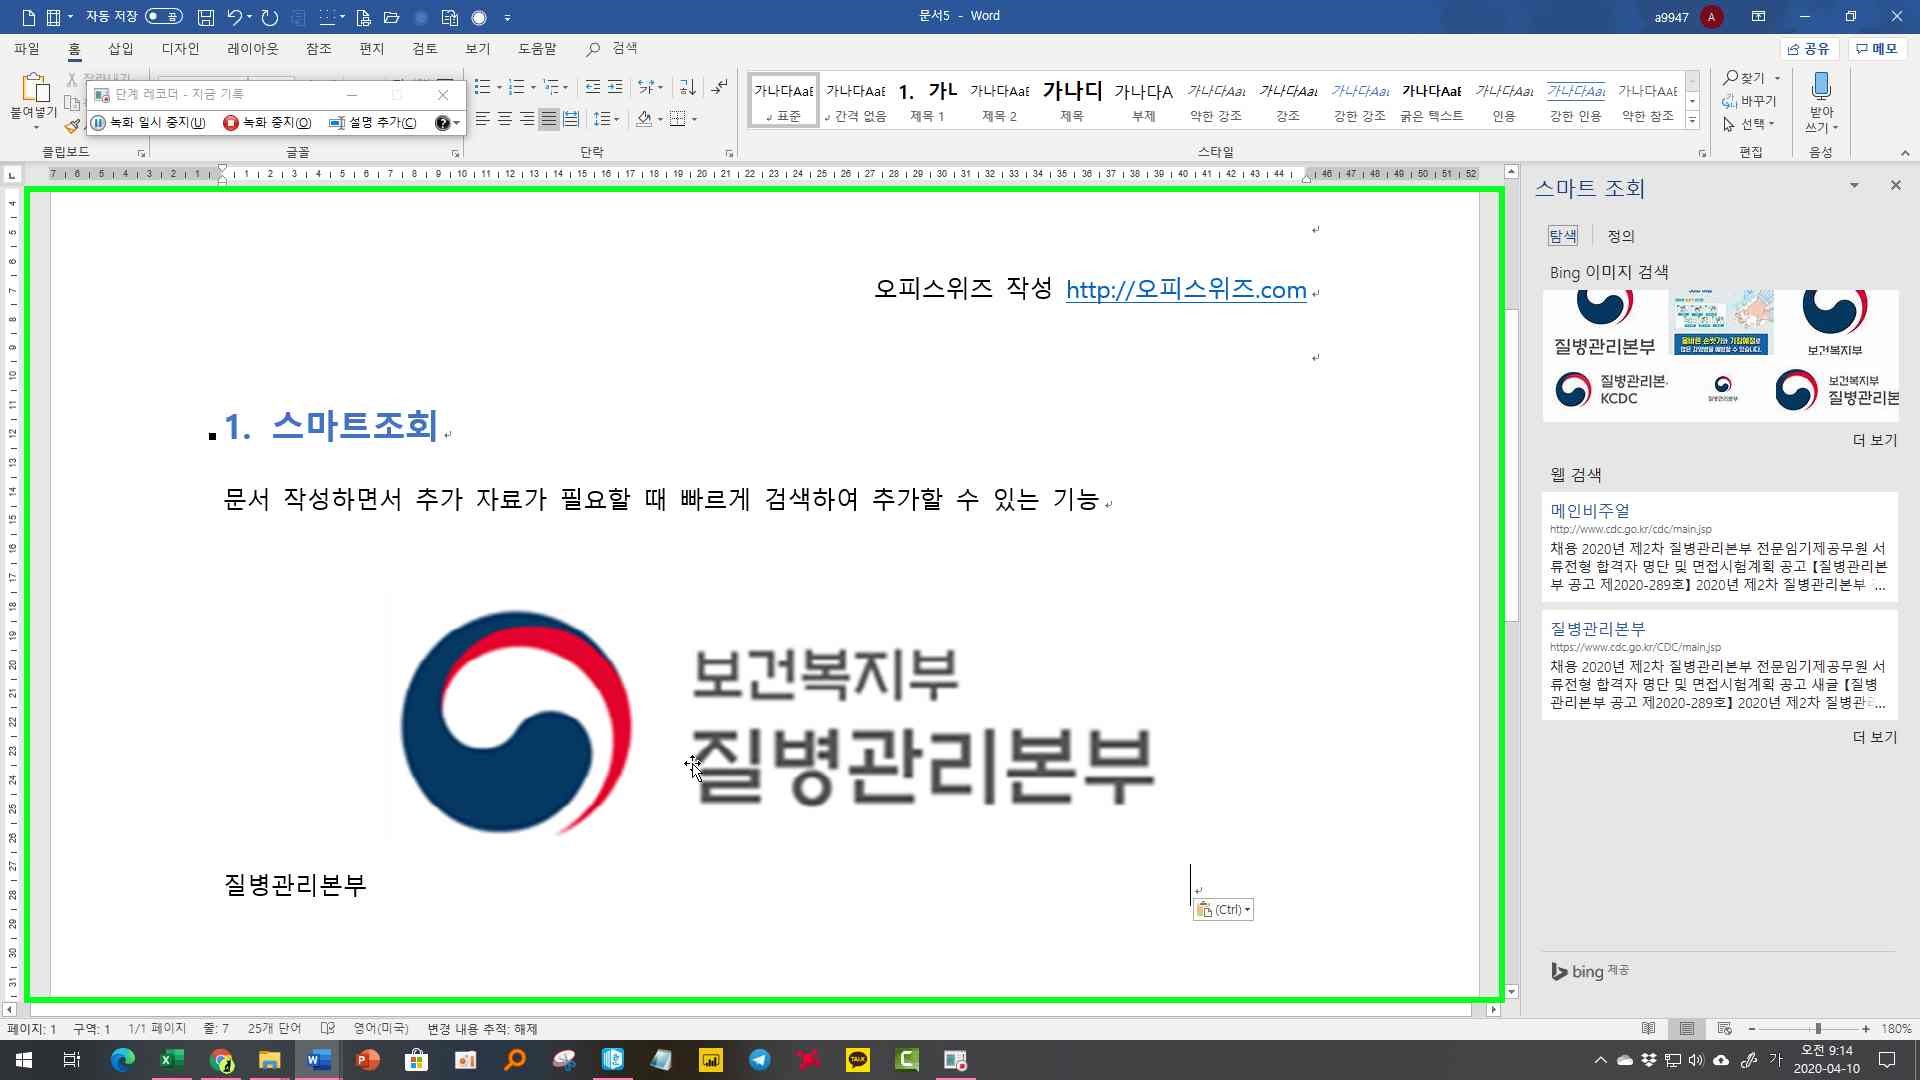Switch to Define (정의) tab in Smart Lookup
Screen dimensions: 1920x1080
[x=1621, y=236]
